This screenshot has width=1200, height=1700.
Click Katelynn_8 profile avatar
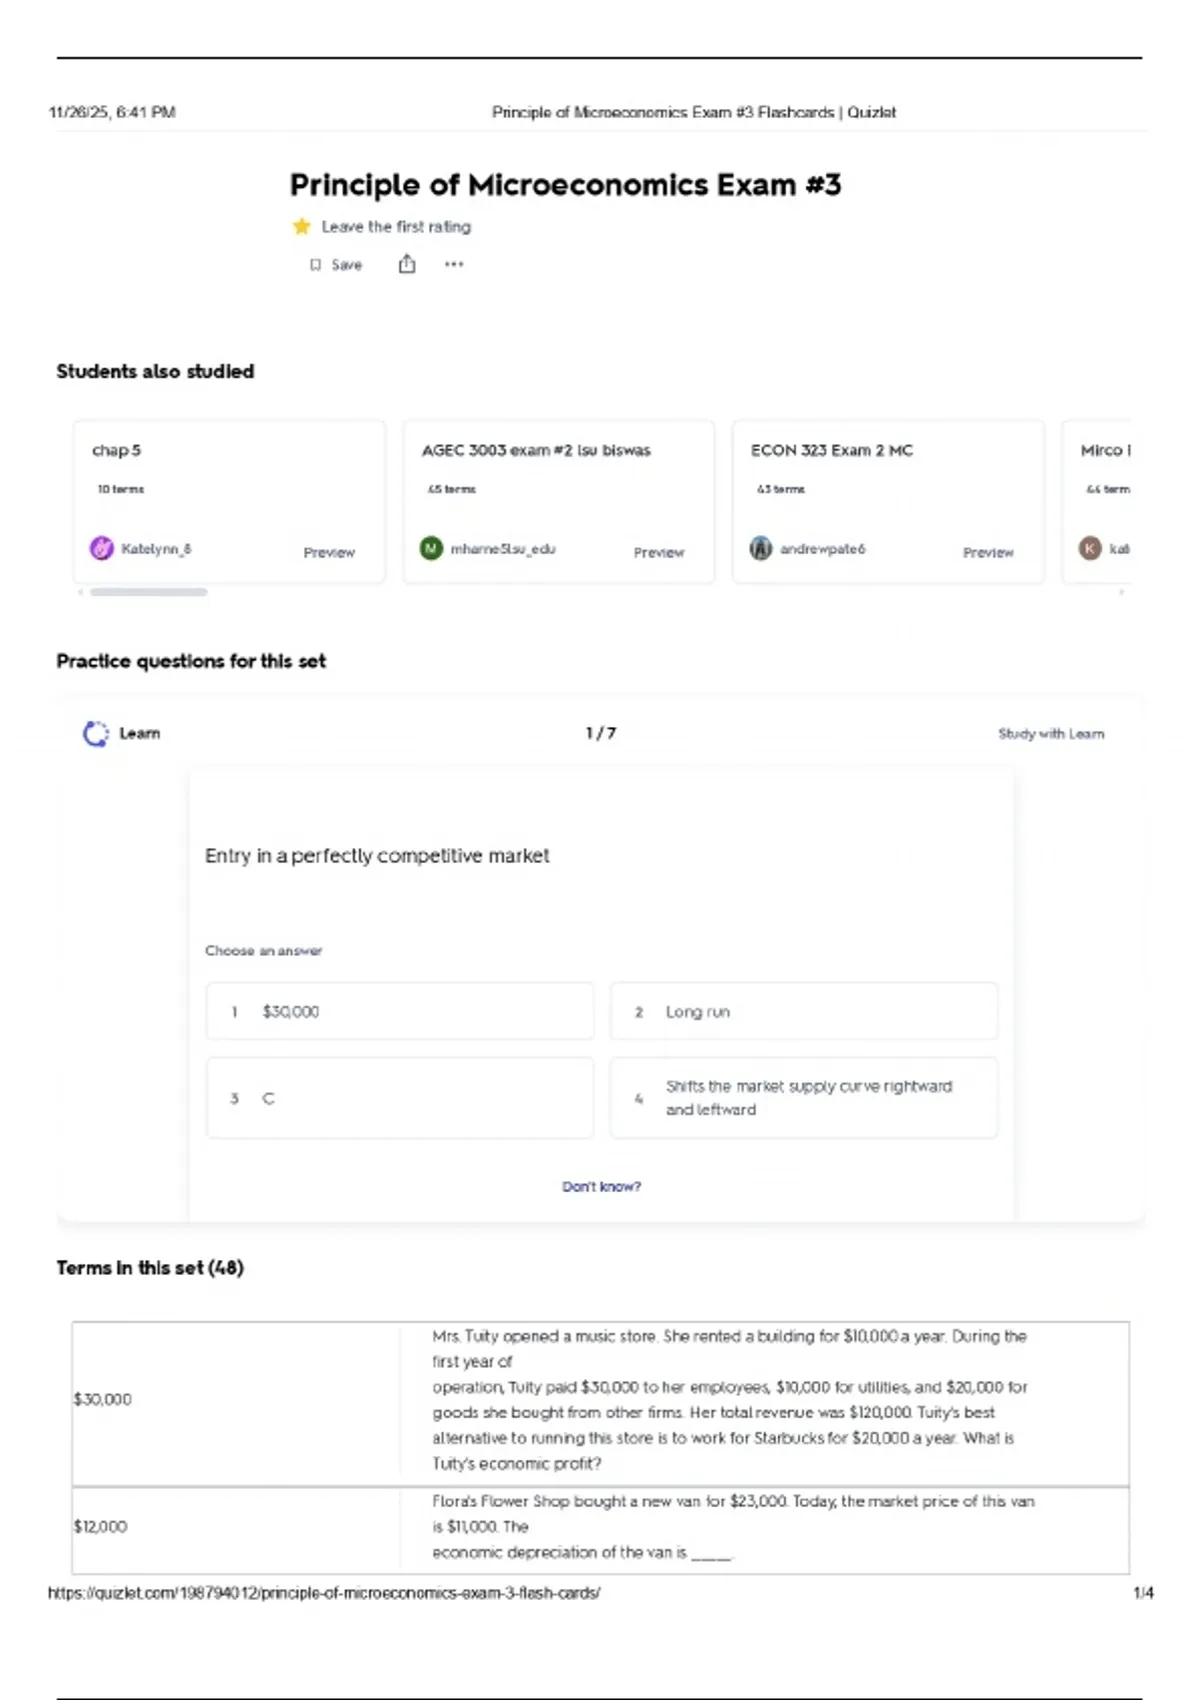pyautogui.click(x=102, y=548)
